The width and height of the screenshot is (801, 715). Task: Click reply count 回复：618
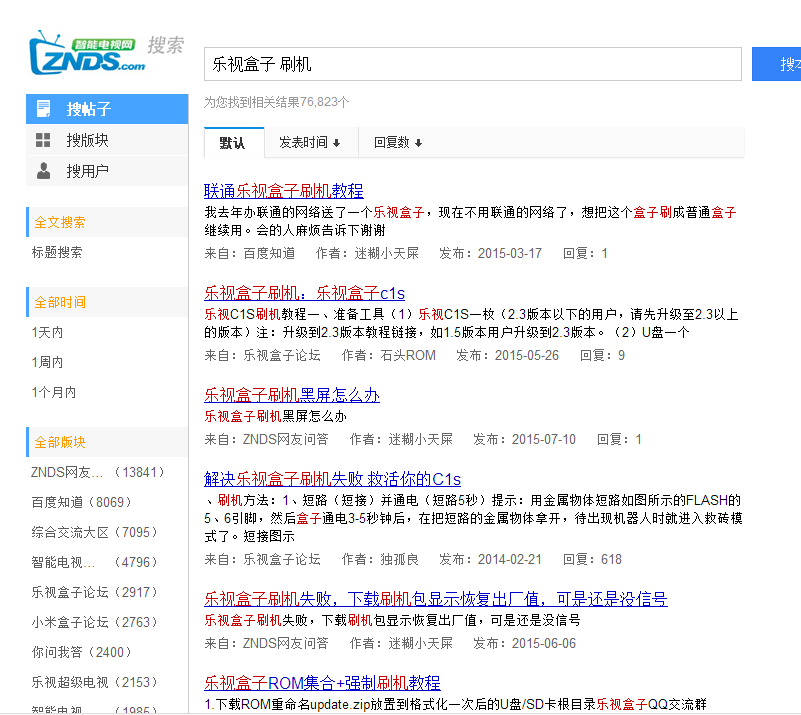[x=592, y=559]
